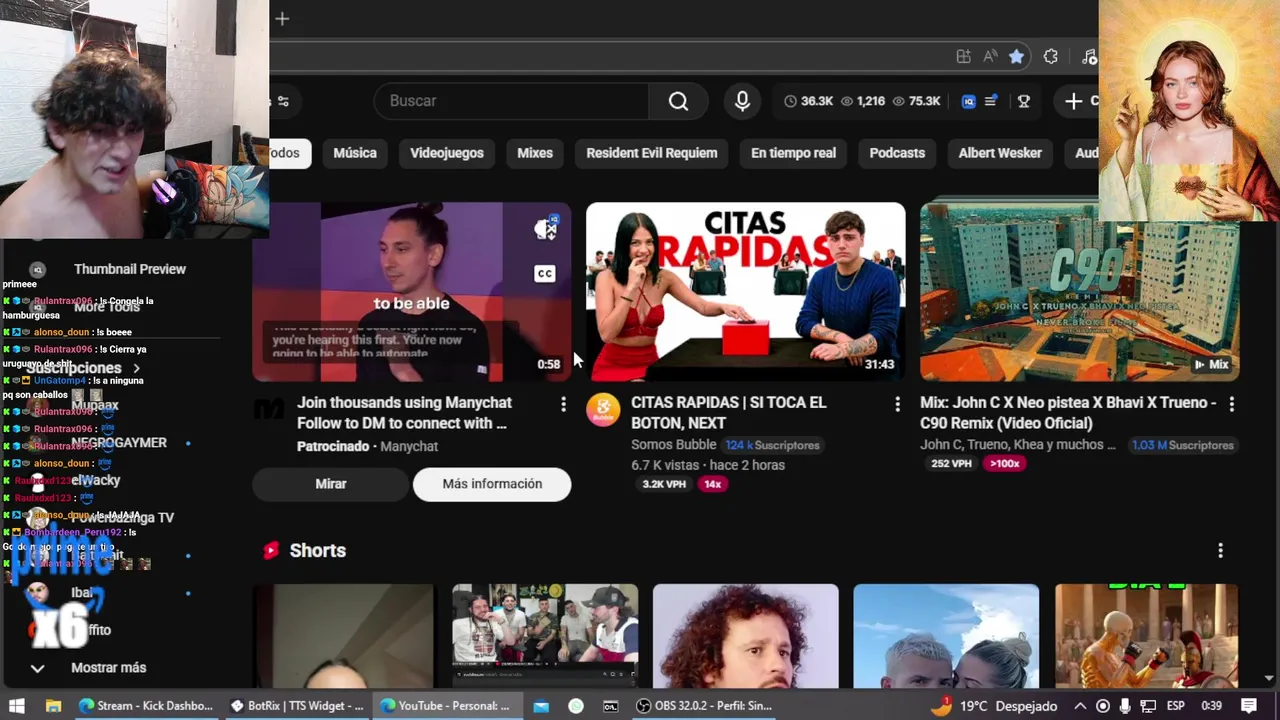Click the Create plus button

tap(1079, 101)
